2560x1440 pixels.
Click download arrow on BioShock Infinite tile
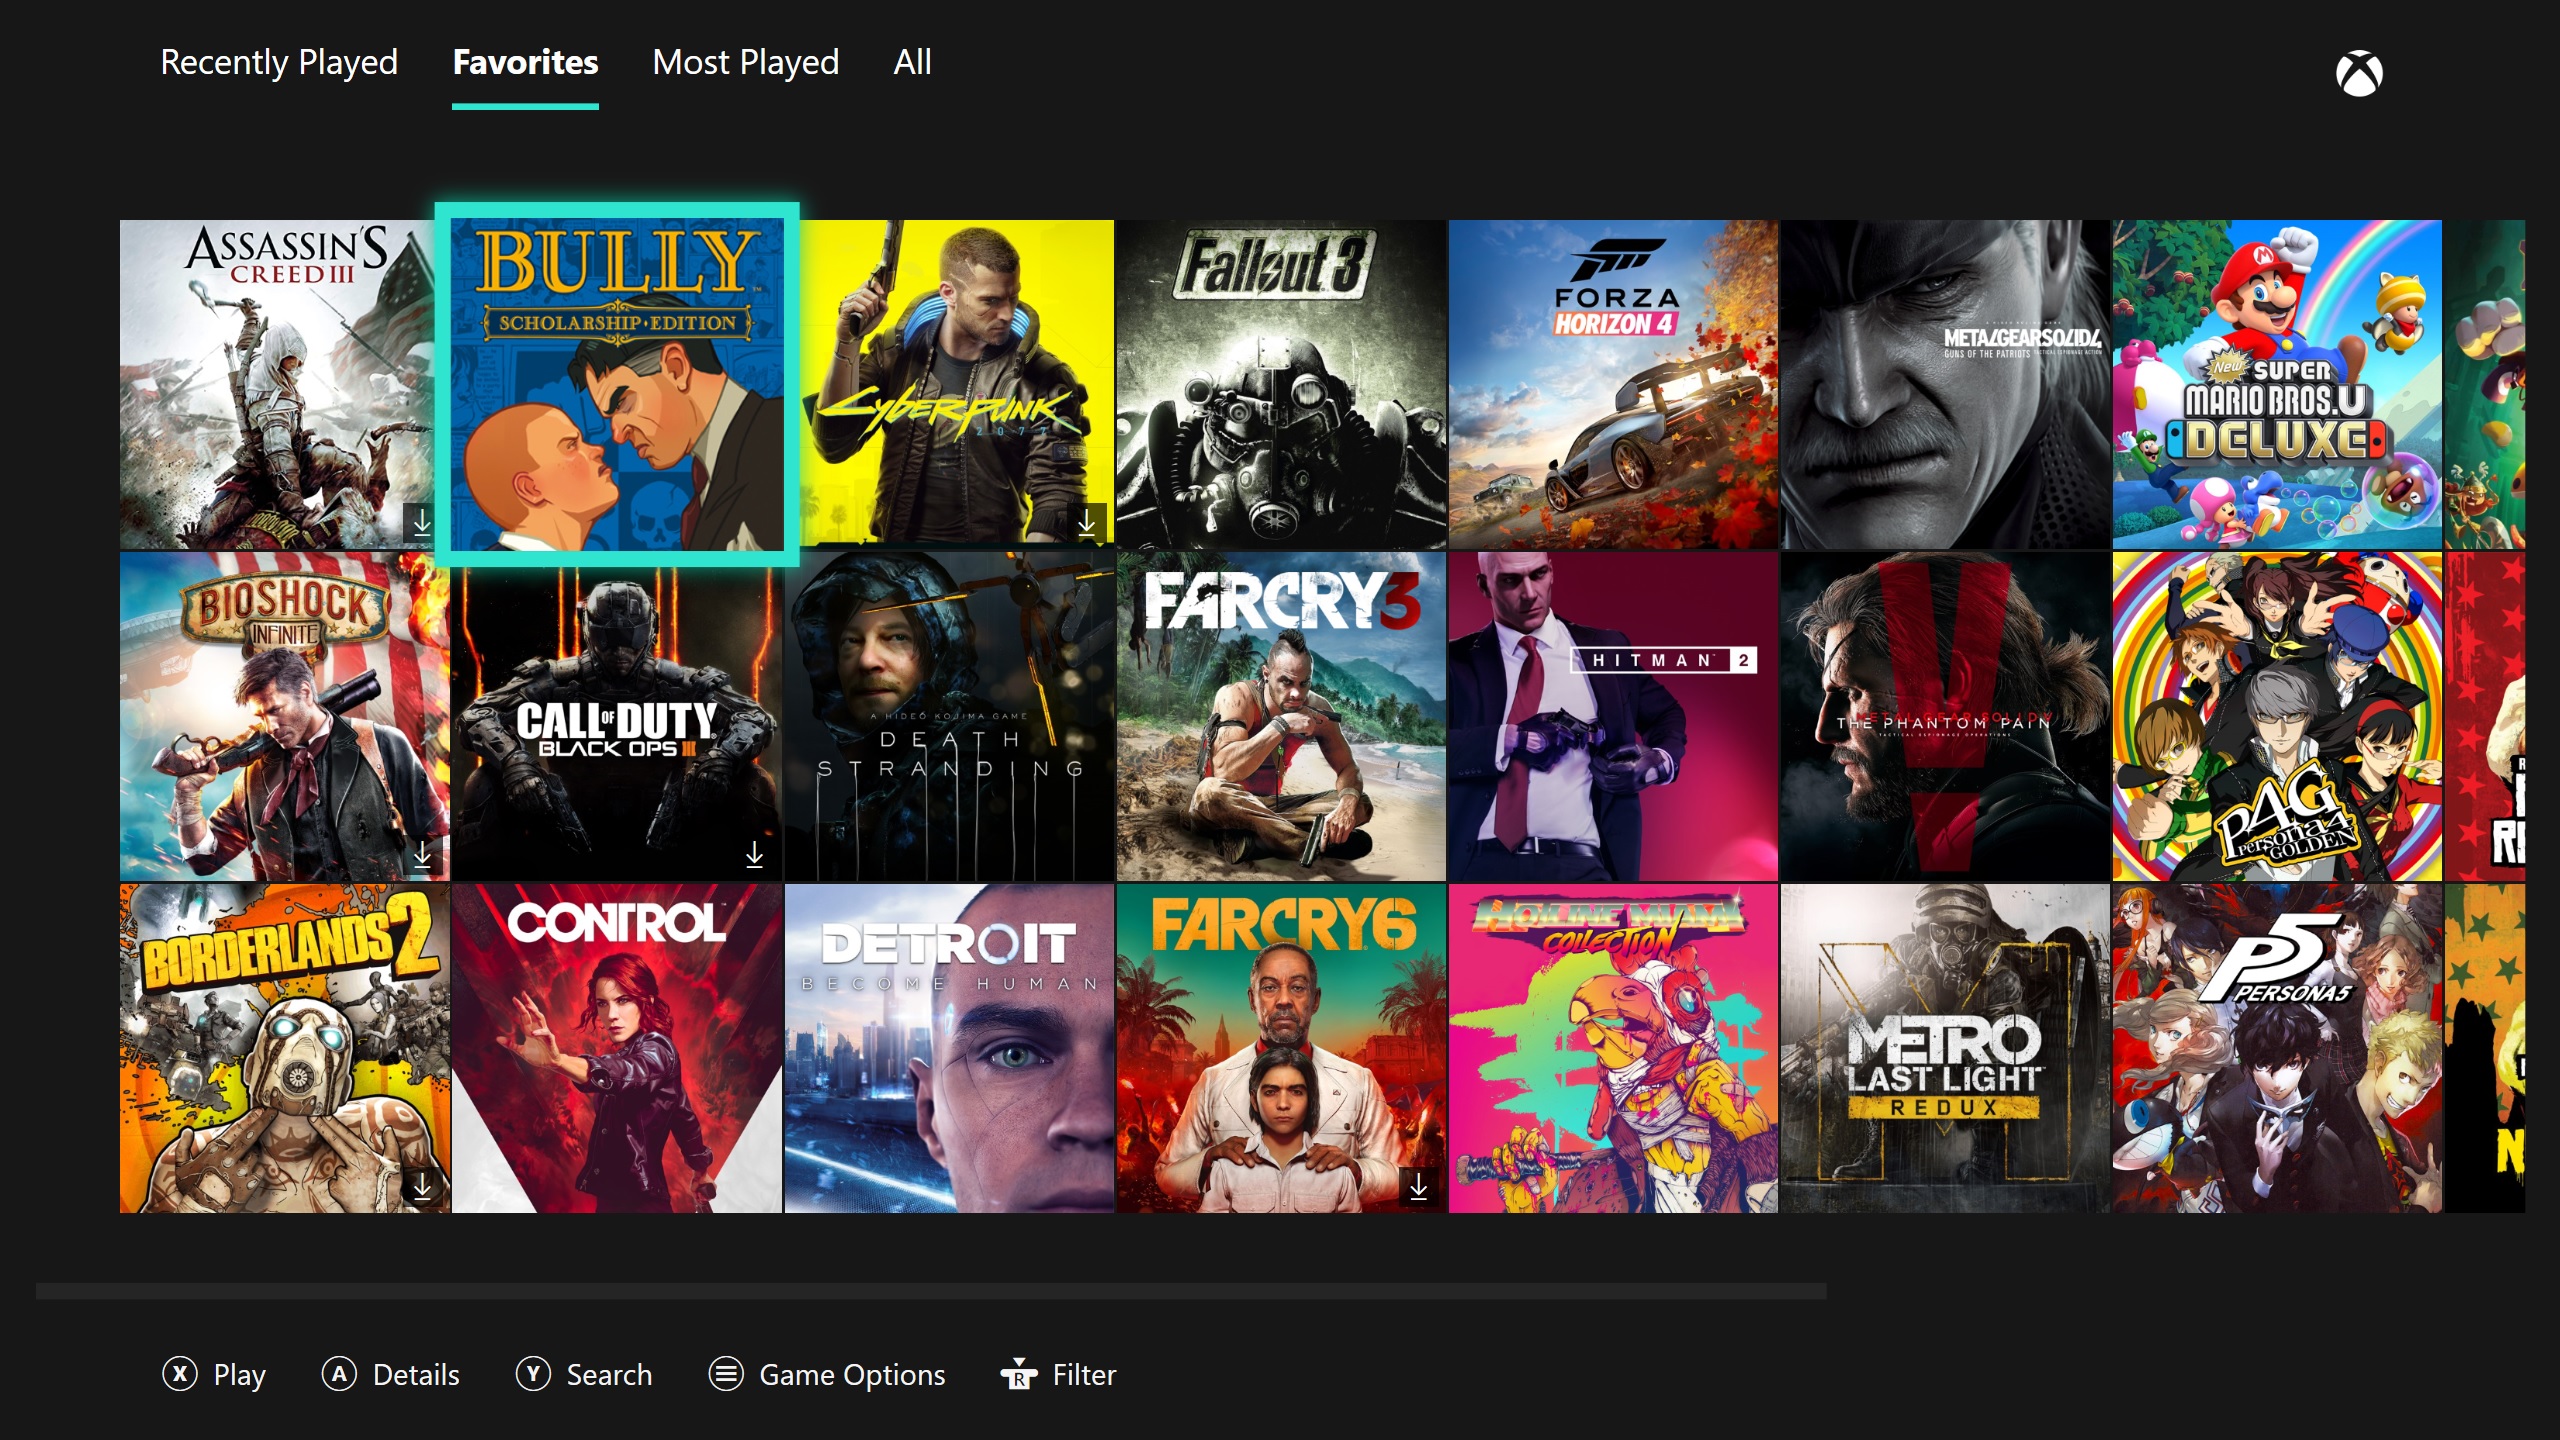[x=422, y=854]
